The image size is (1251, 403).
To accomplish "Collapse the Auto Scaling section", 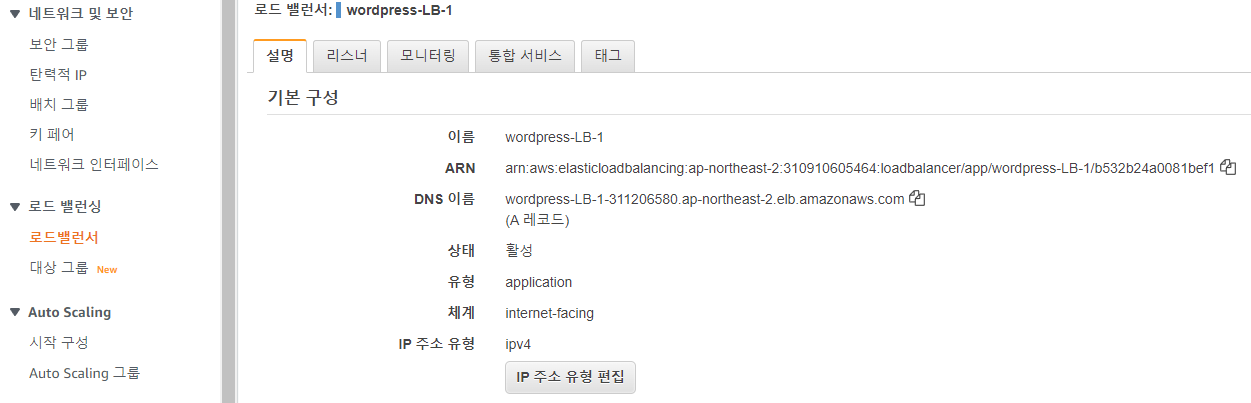I will [x=15, y=312].
